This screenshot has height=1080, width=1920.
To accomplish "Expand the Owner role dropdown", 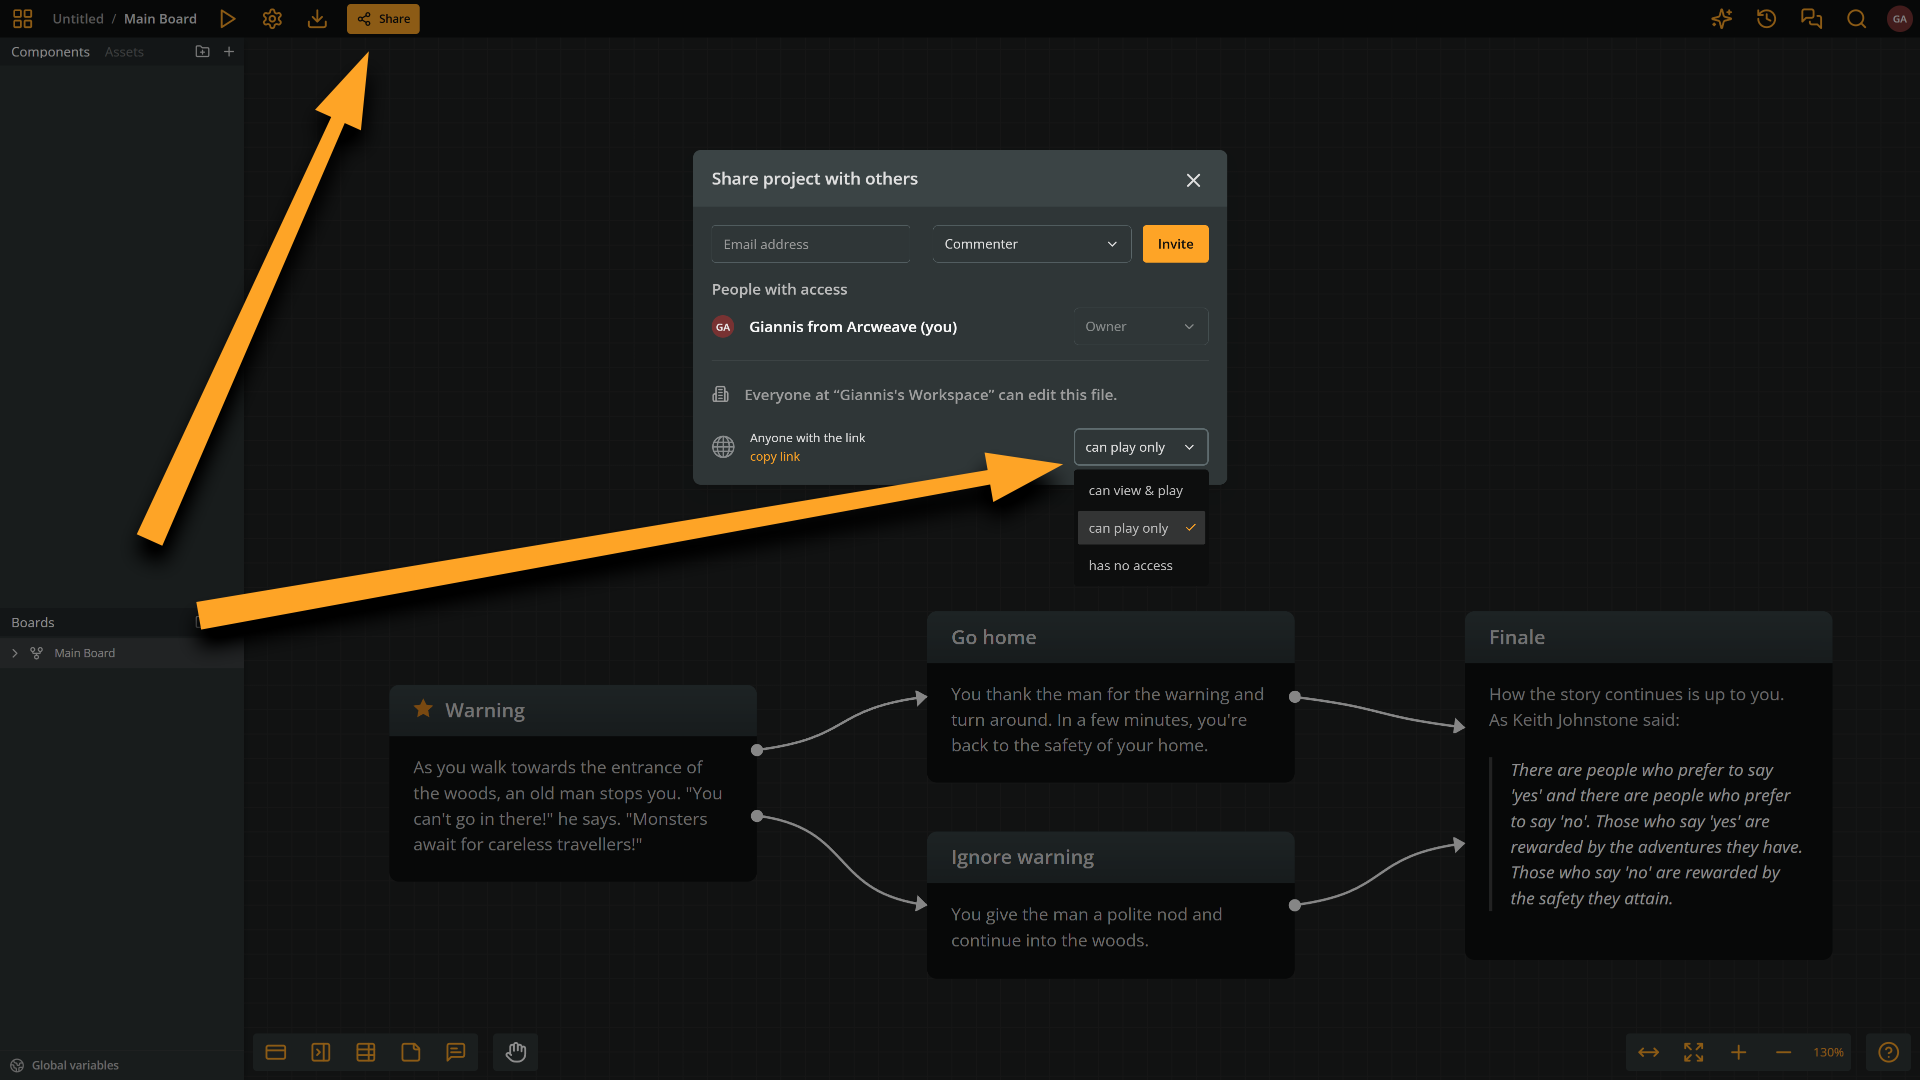I will (1140, 326).
